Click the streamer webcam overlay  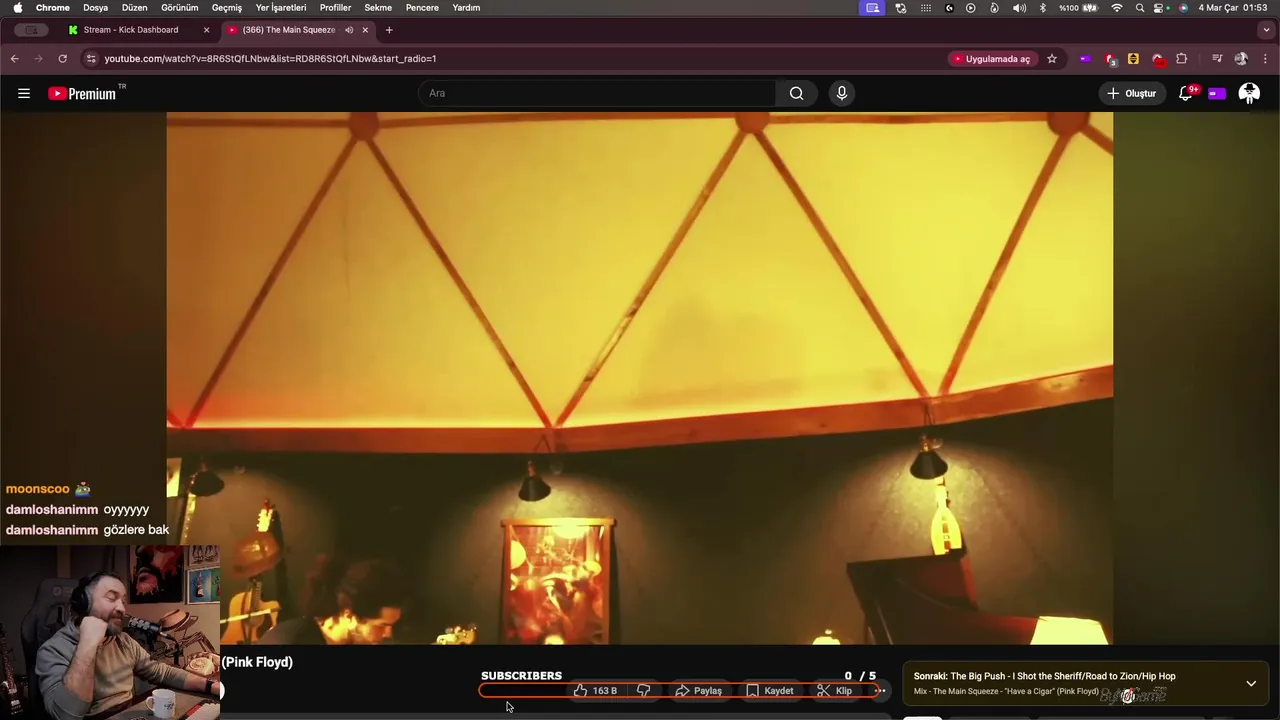[110, 632]
